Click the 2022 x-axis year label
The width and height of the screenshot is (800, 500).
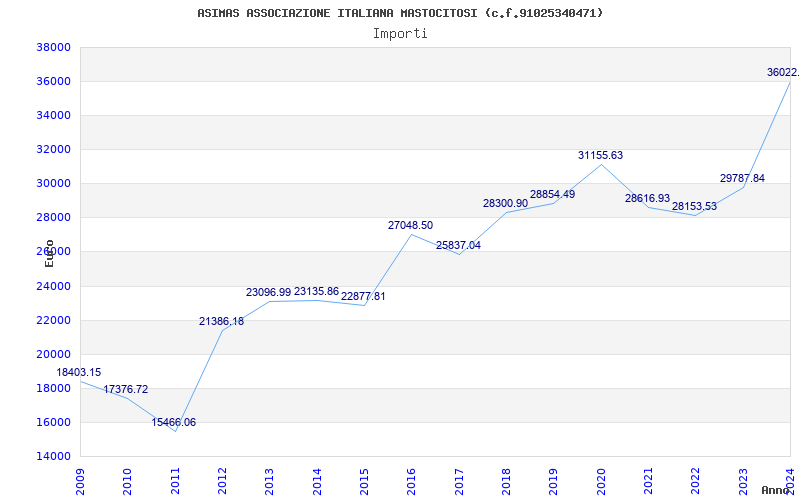point(695,482)
